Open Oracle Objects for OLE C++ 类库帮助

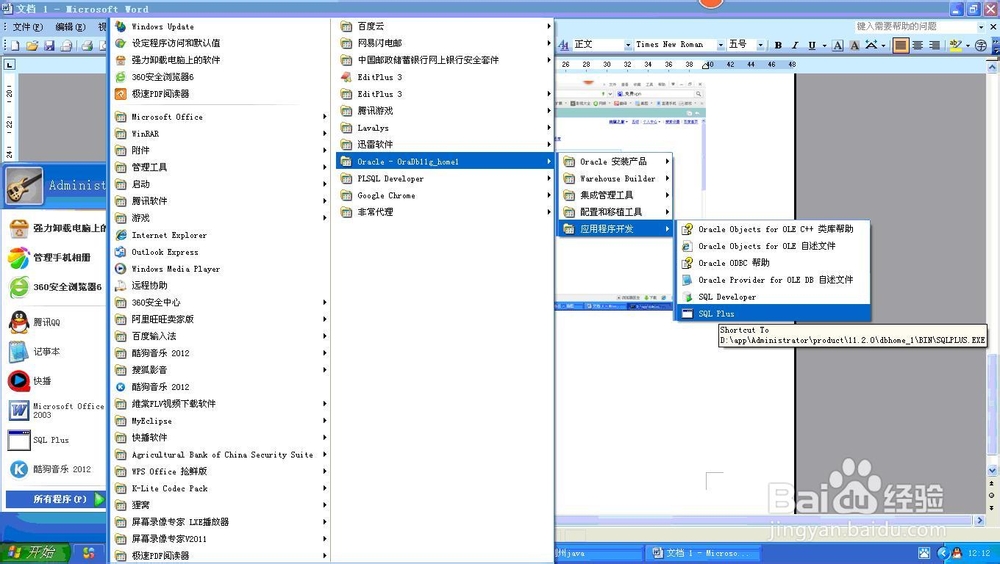(x=773, y=229)
